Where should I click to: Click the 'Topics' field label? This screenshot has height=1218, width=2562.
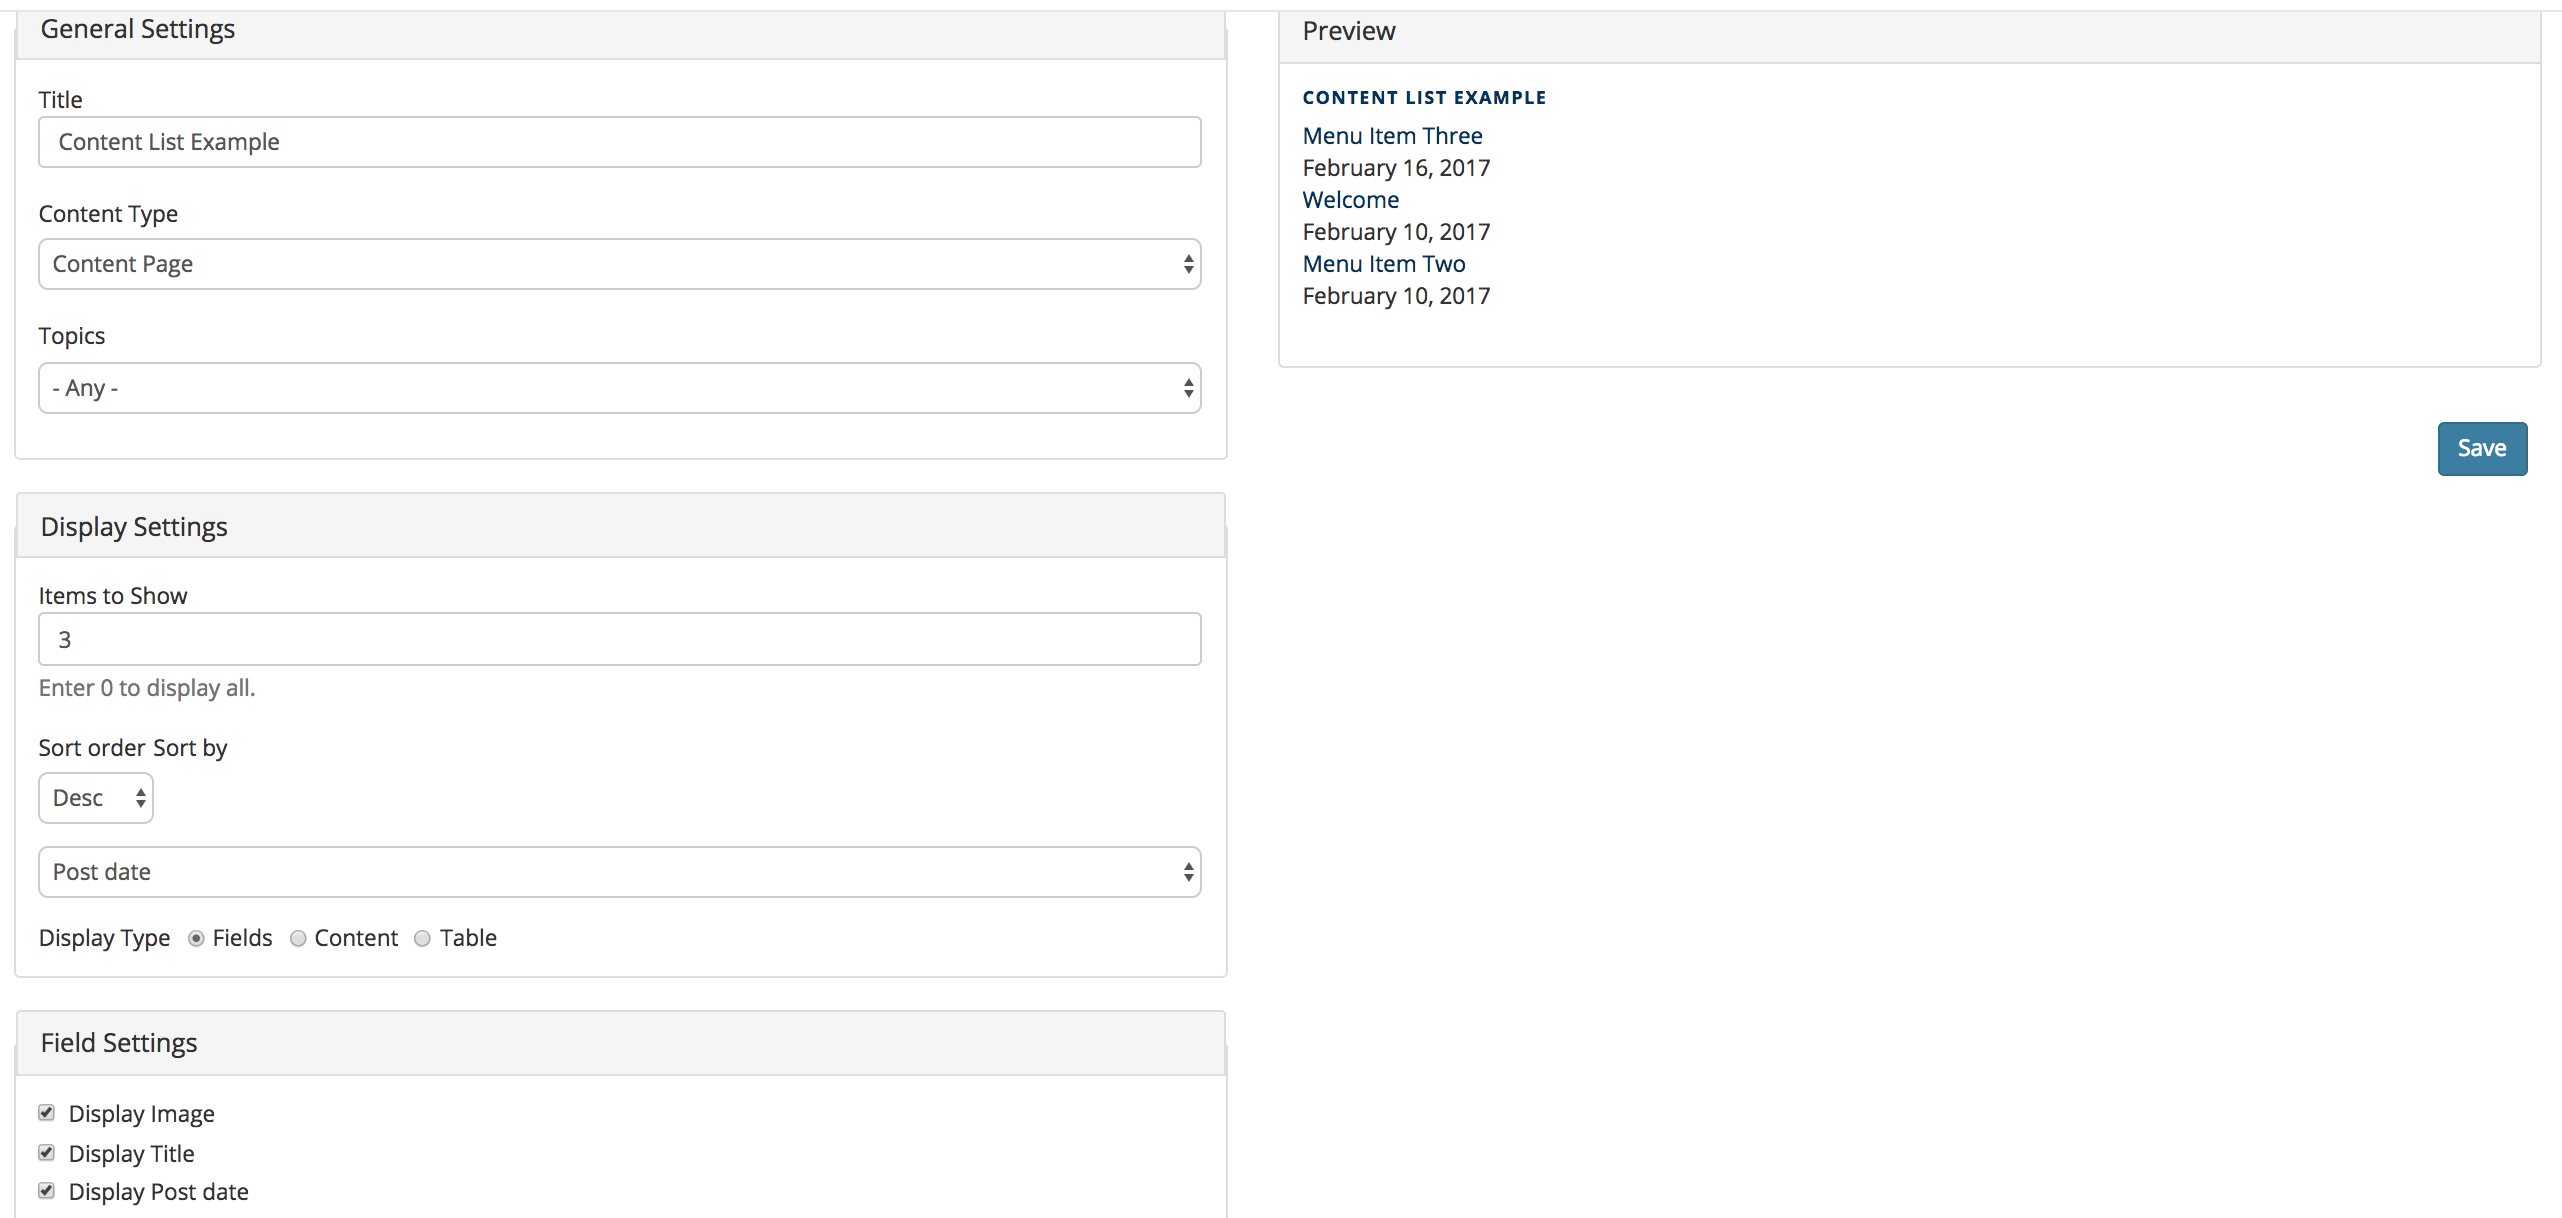72,336
